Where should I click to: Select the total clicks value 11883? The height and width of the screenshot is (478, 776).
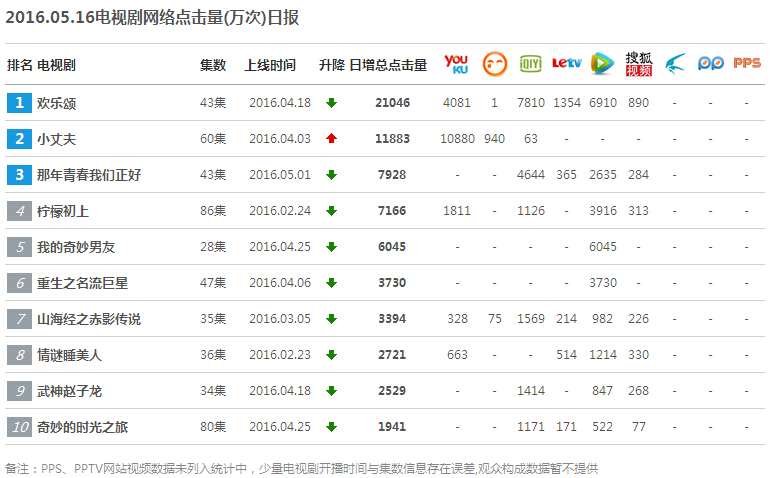coord(392,139)
